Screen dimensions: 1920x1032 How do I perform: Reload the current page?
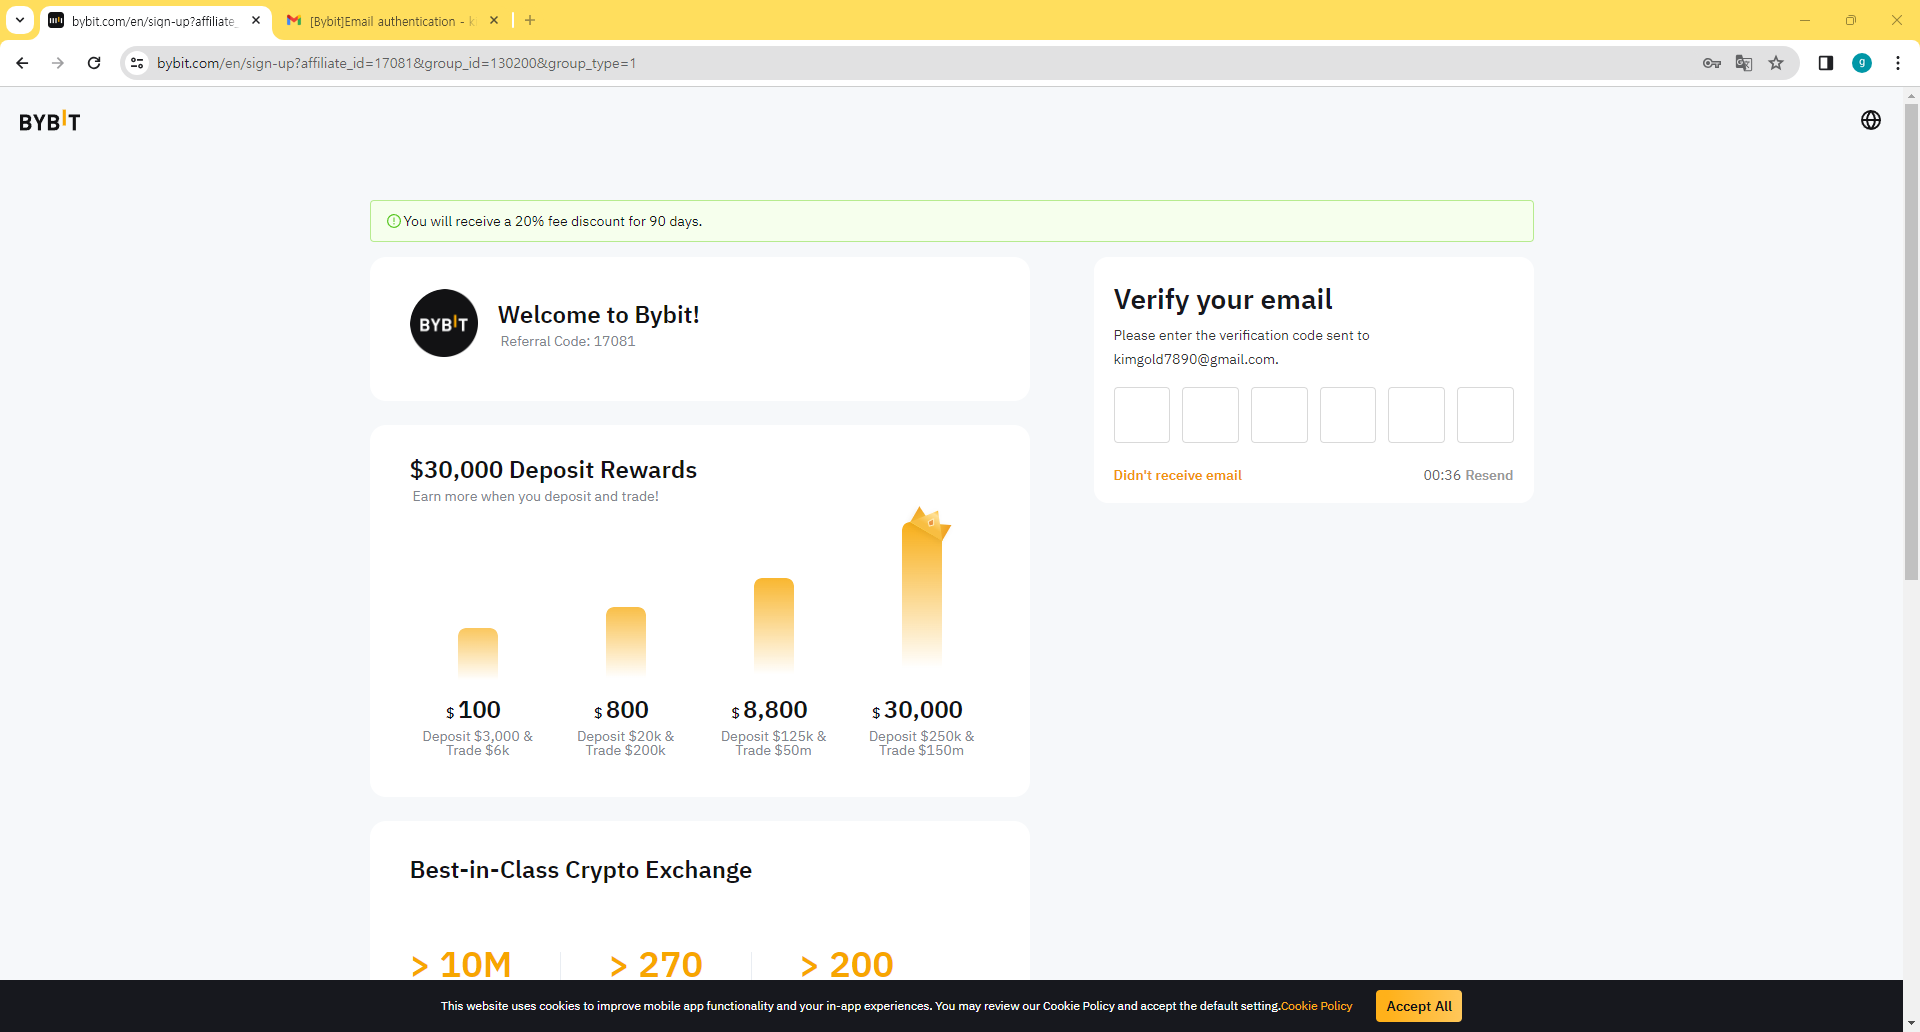94,63
